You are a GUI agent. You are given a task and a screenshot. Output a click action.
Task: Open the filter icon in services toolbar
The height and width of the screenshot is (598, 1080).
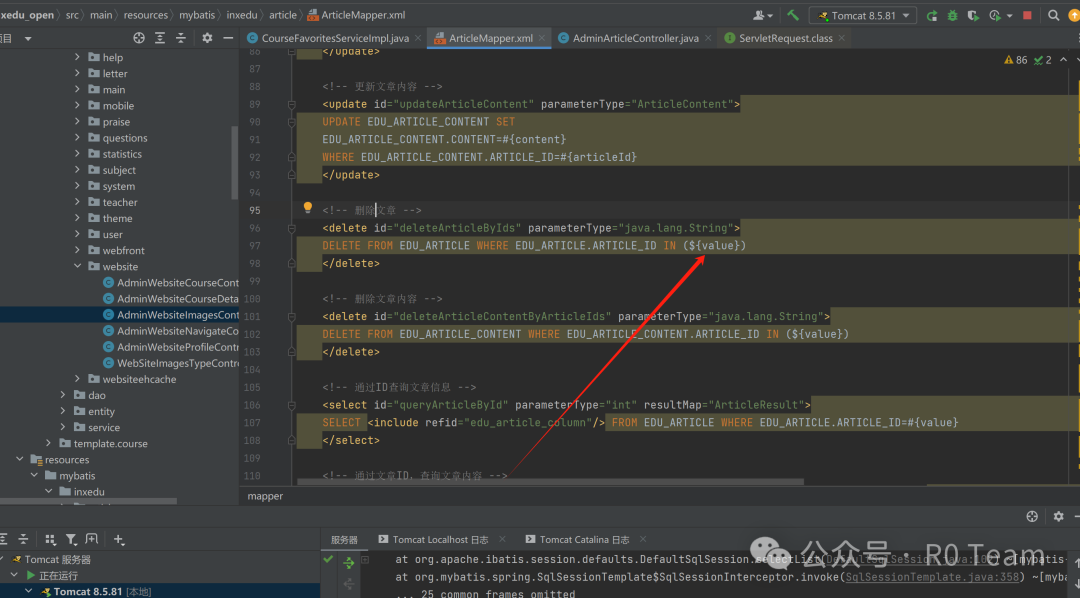[x=71, y=539]
